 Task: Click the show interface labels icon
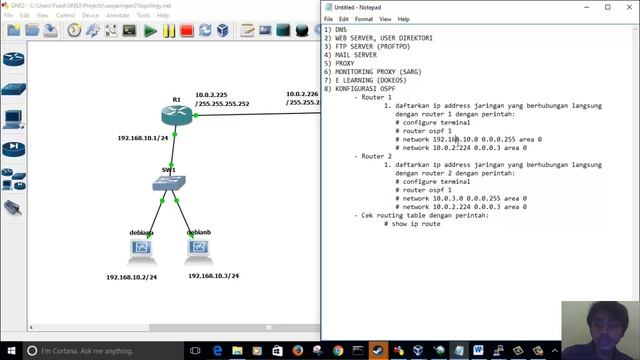pyautogui.click(x=93, y=31)
